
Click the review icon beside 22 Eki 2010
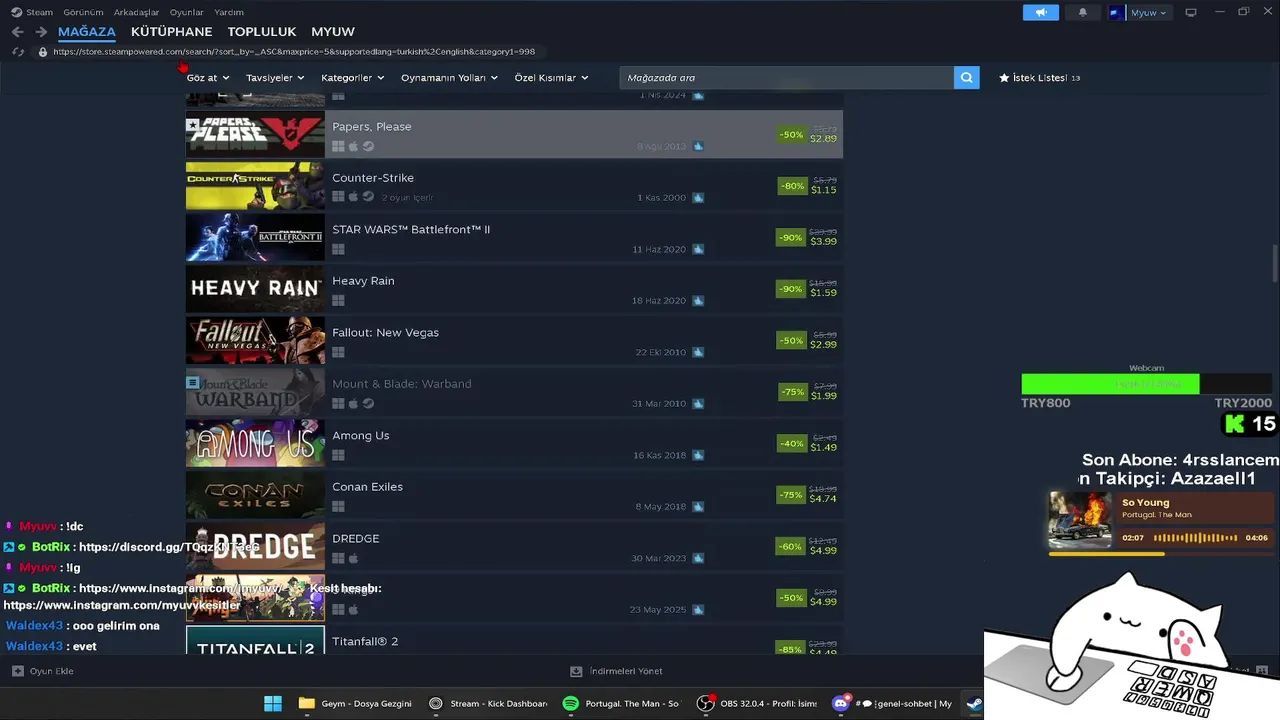(698, 352)
